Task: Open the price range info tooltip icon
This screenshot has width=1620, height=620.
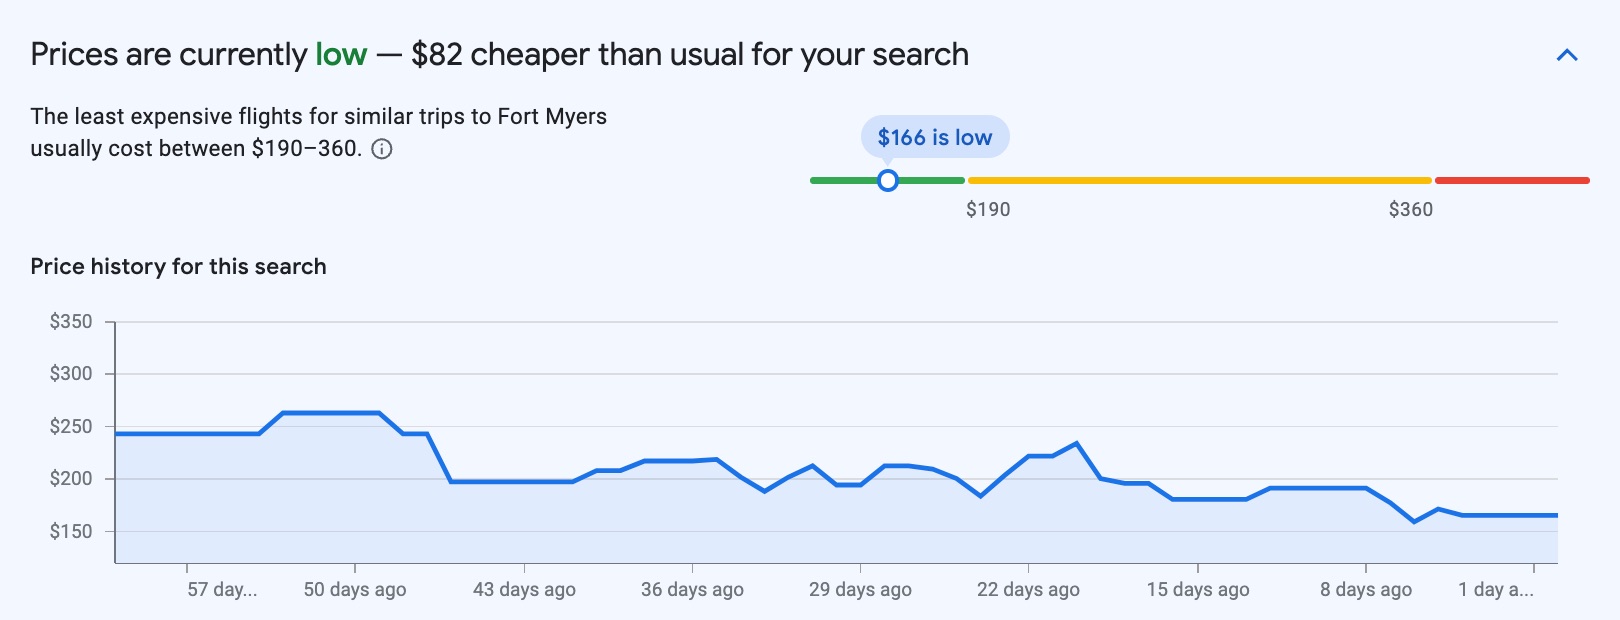Action: (x=383, y=150)
